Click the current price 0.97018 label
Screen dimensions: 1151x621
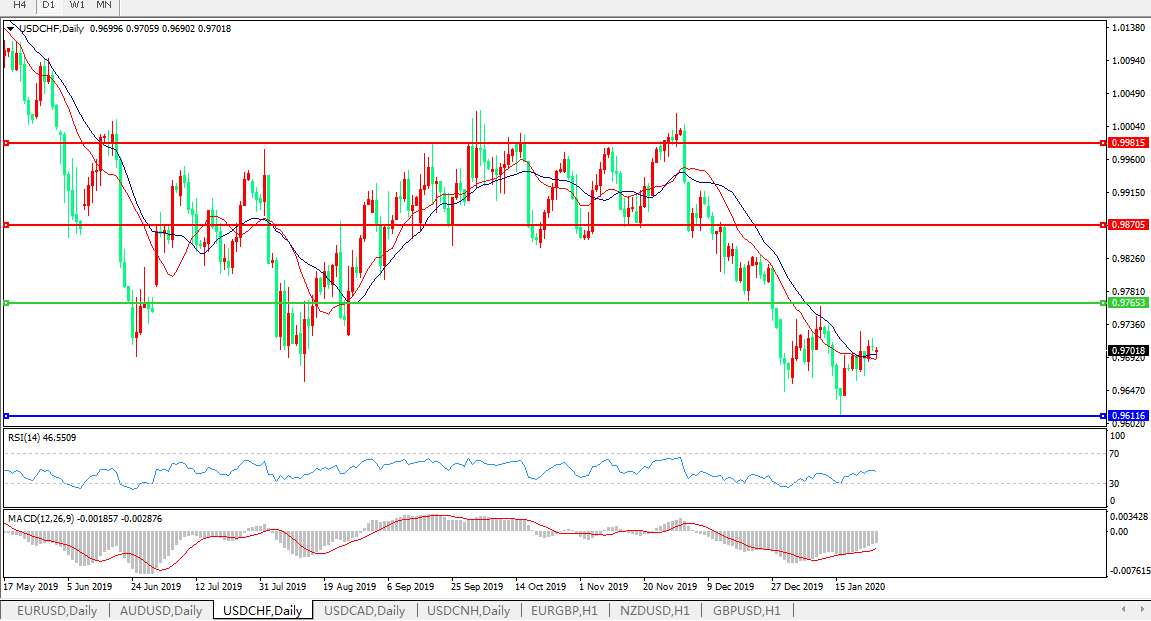coord(1128,351)
